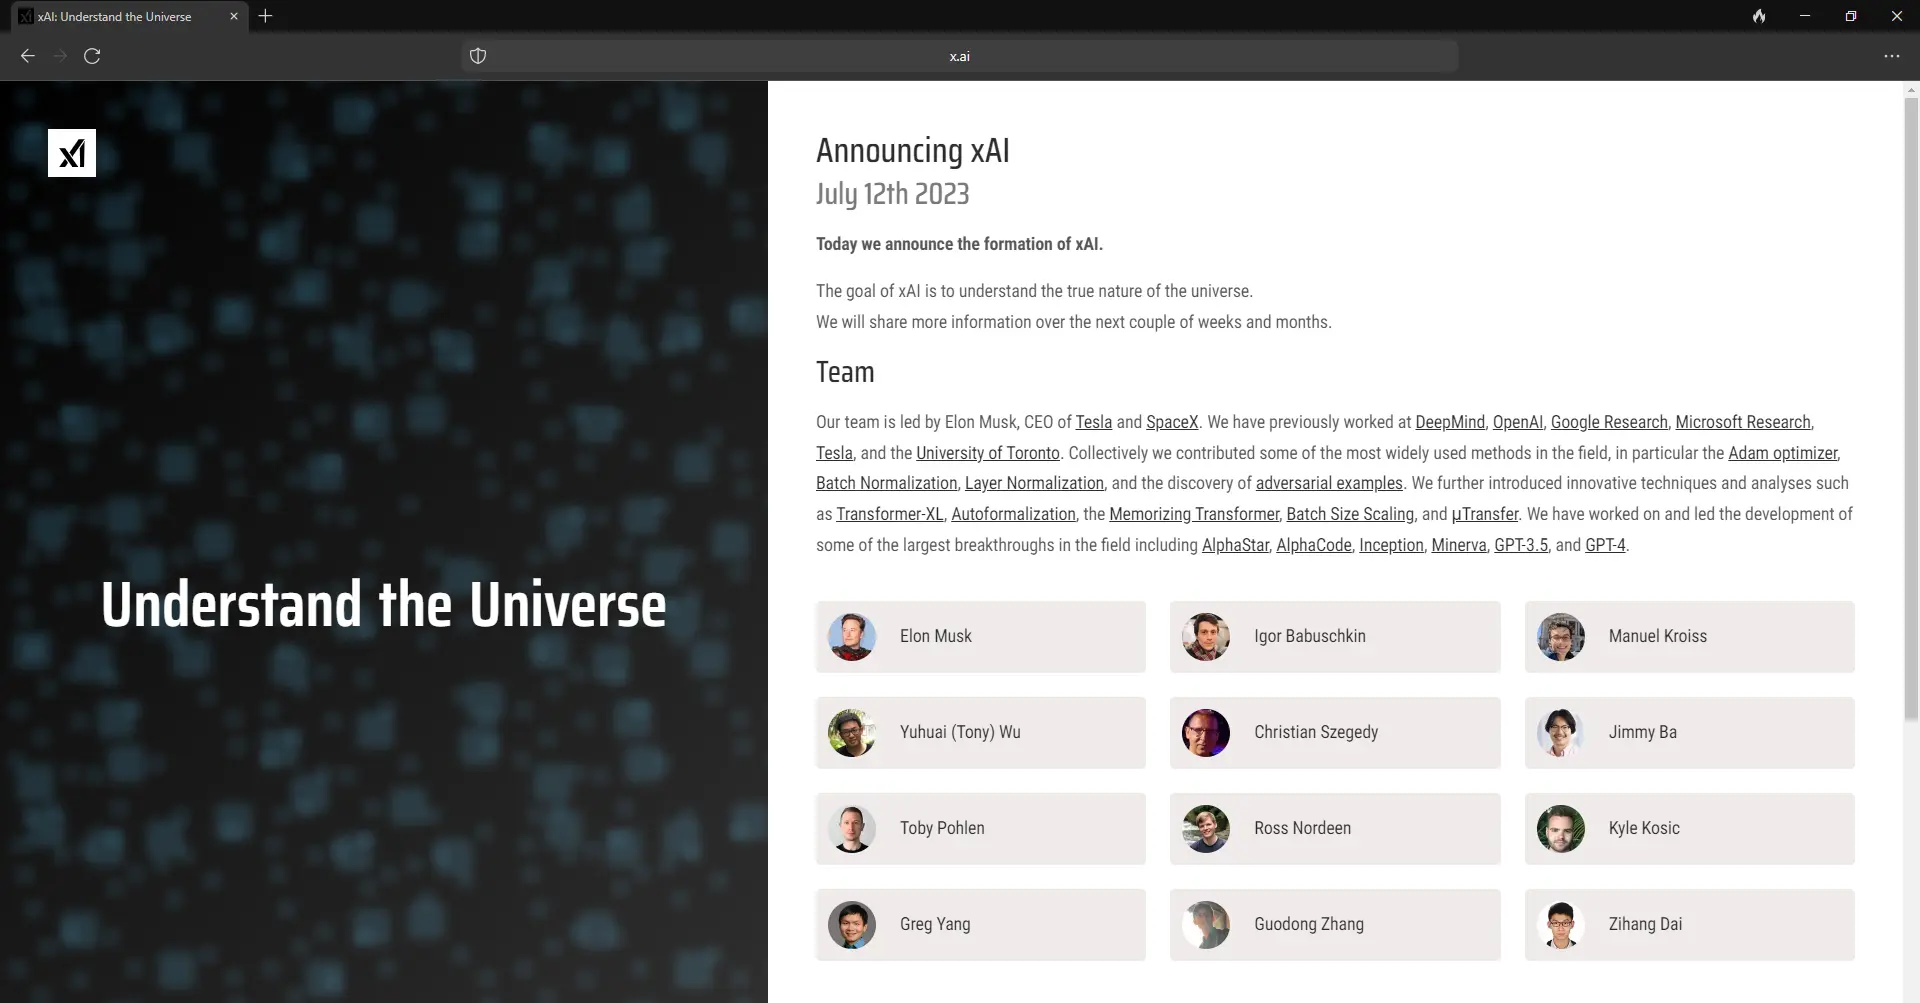Follow the GPT-3.5 link
Viewport: 1920px width, 1003px height.
[1521, 545]
